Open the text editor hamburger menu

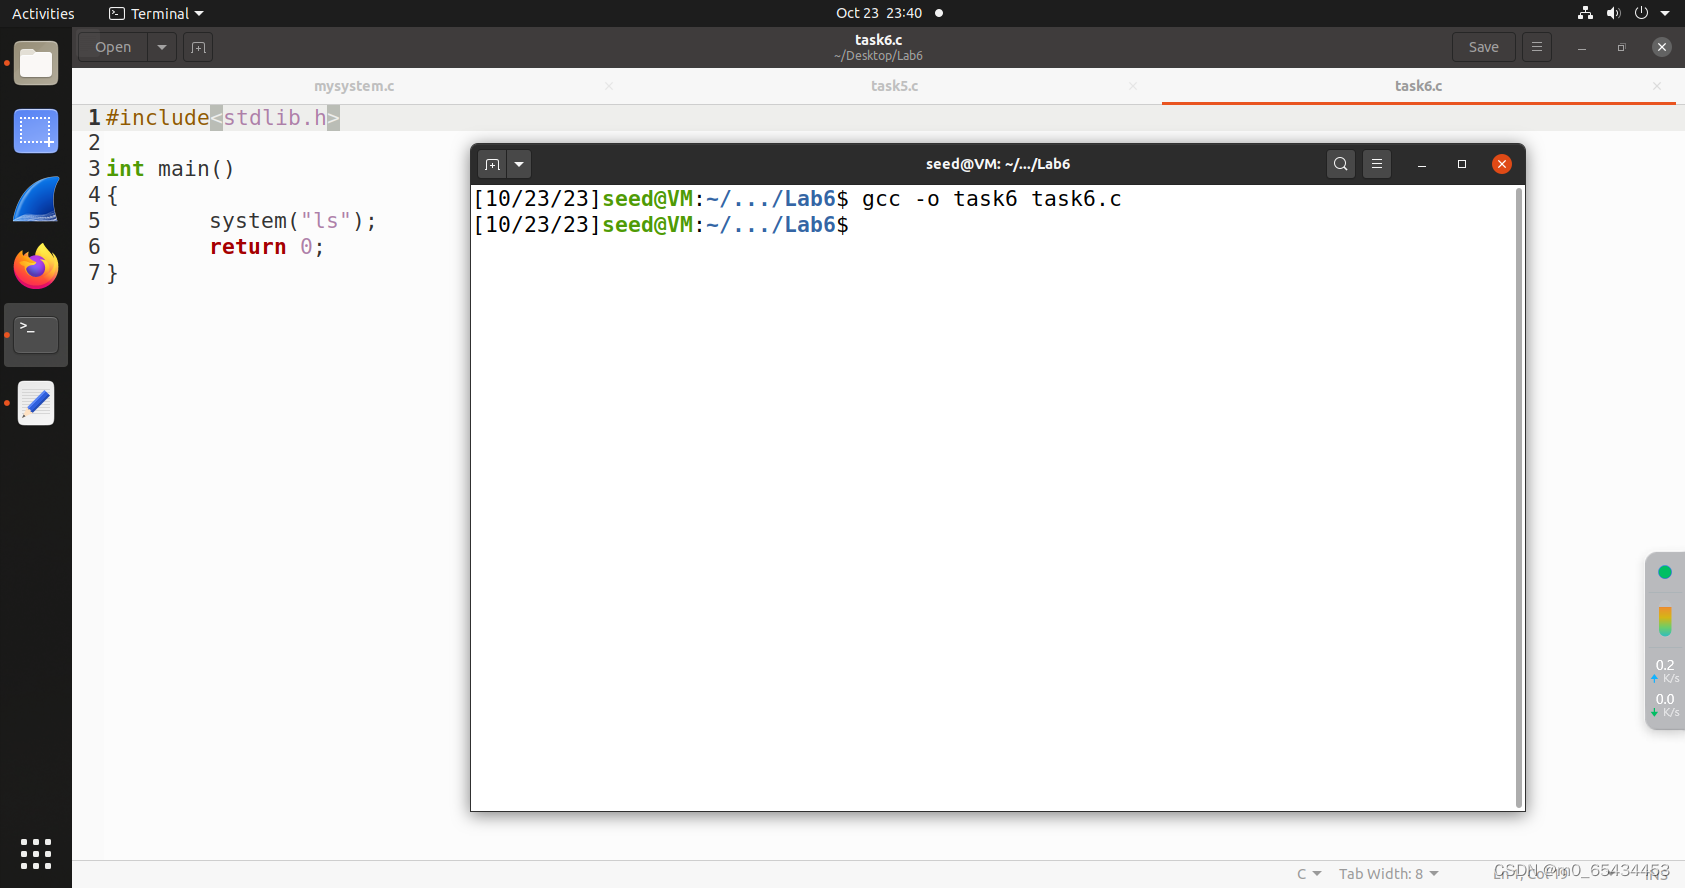click(1537, 47)
